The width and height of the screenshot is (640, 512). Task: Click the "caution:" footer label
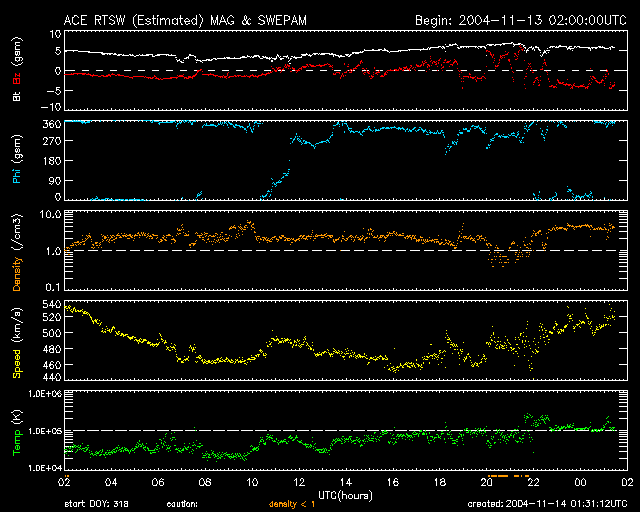coord(182,504)
